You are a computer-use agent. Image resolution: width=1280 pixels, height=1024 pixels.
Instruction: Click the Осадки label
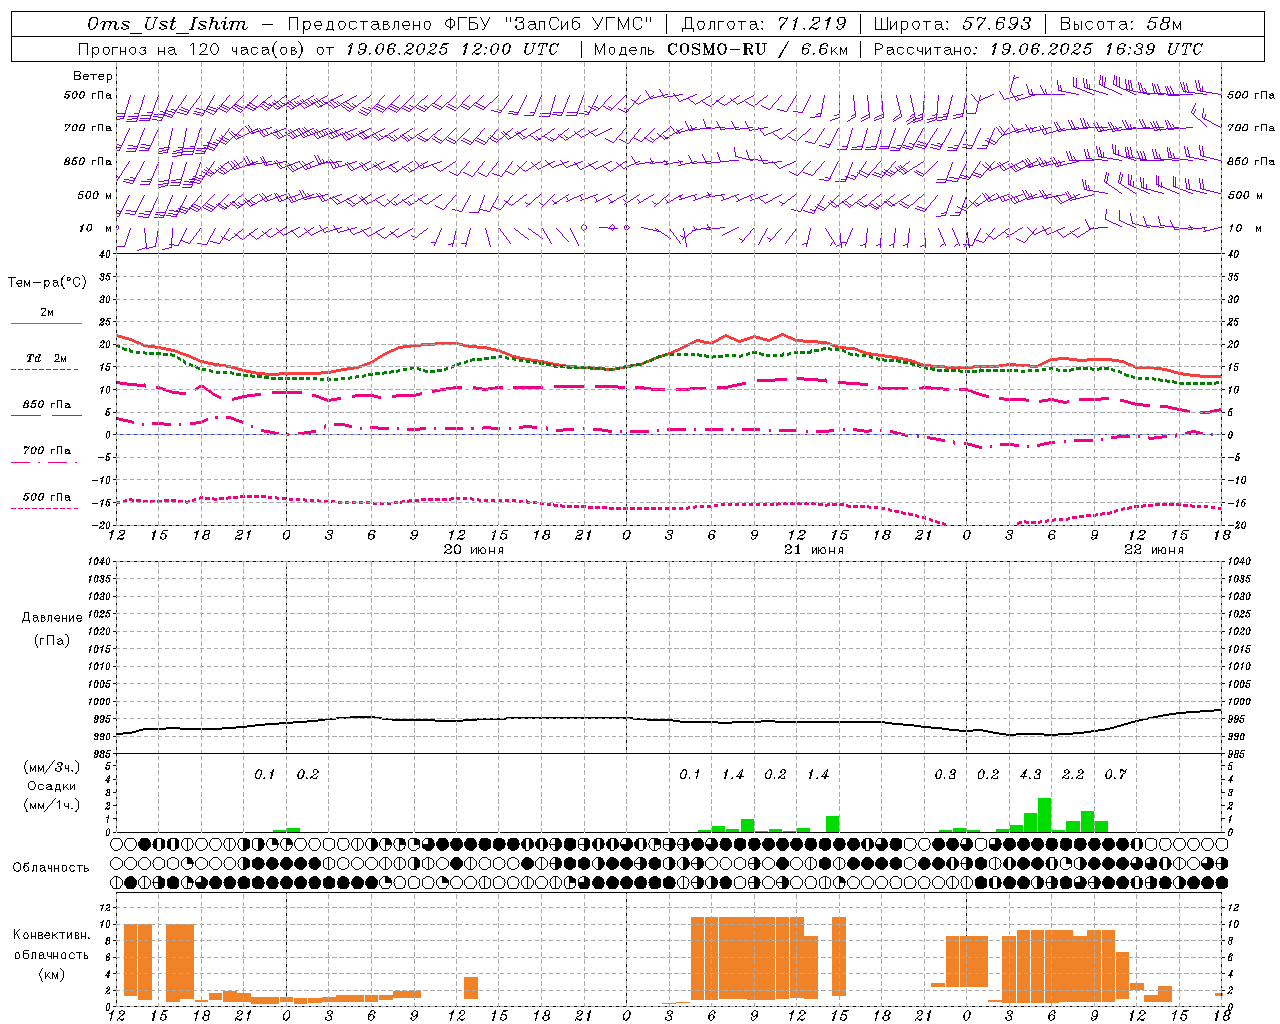(x=52, y=786)
